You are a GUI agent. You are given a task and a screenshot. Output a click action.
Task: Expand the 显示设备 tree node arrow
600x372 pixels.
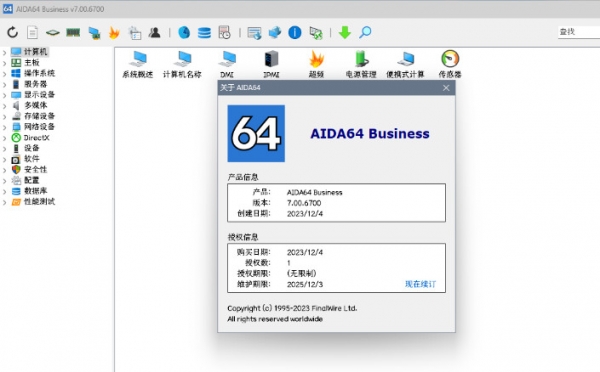tap(5, 95)
